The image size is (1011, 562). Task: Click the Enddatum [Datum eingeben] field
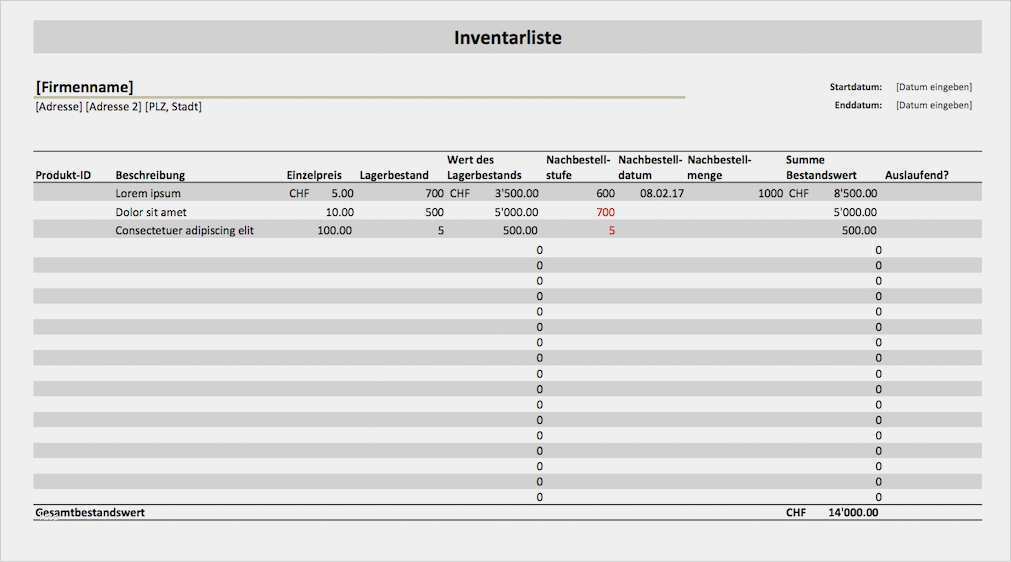934,105
